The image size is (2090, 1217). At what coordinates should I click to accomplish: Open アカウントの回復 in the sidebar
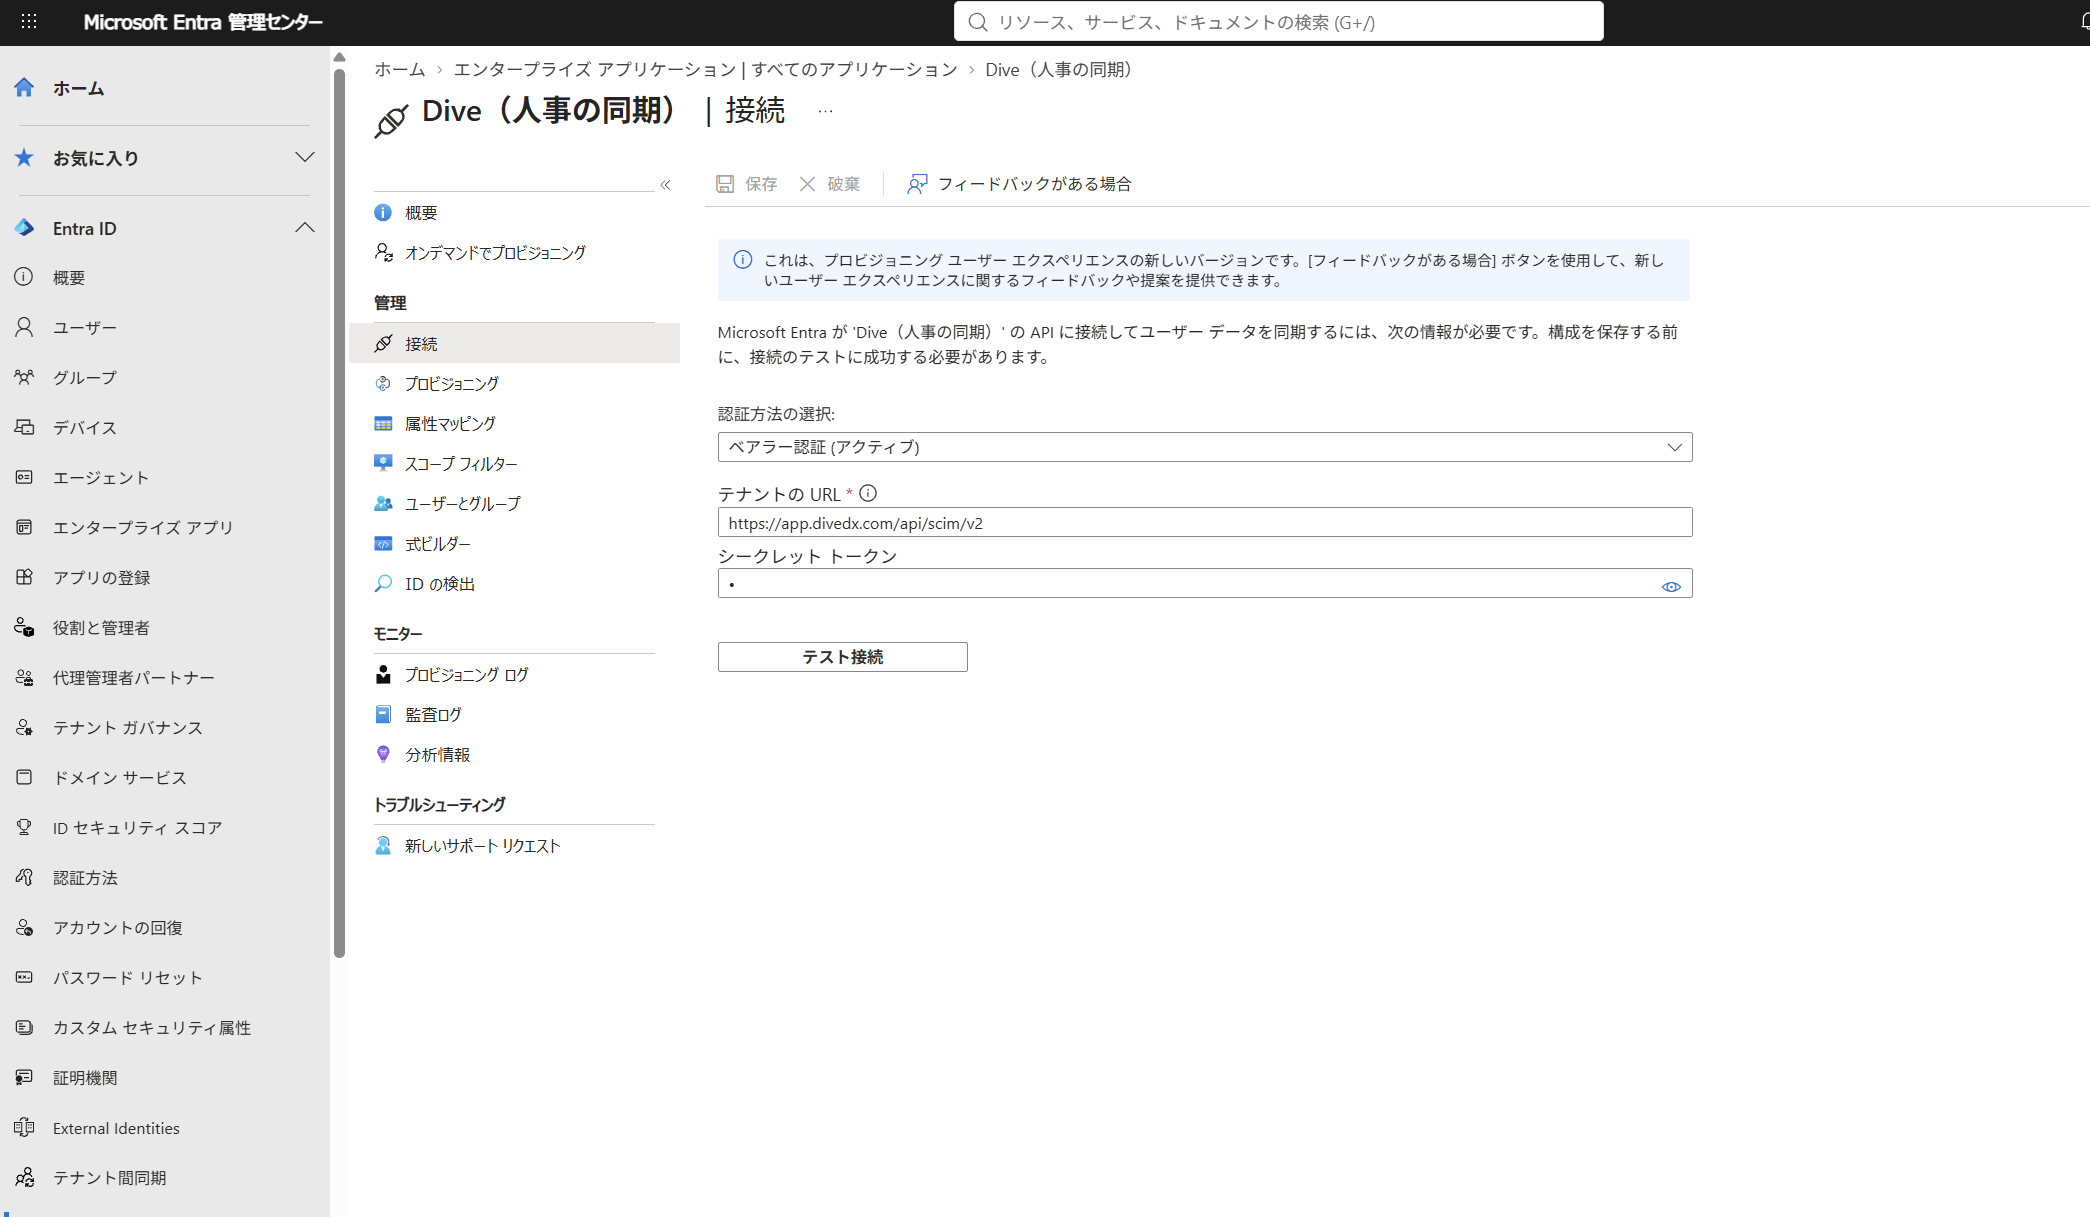coord(118,928)
